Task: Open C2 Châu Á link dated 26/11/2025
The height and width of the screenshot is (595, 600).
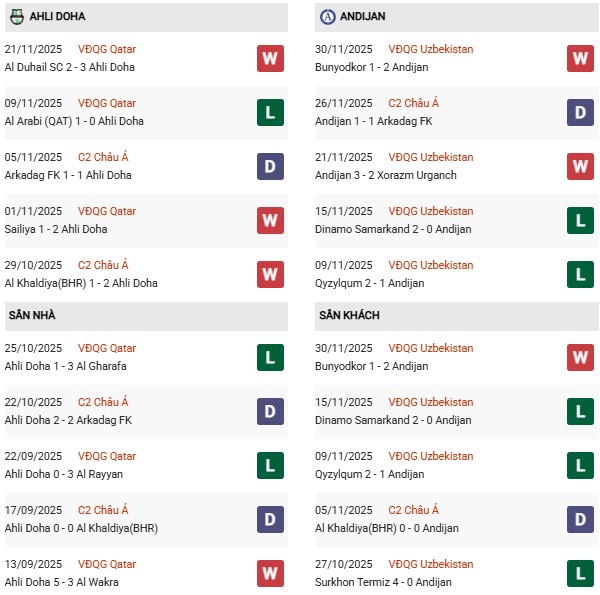Action: point(411,103)
